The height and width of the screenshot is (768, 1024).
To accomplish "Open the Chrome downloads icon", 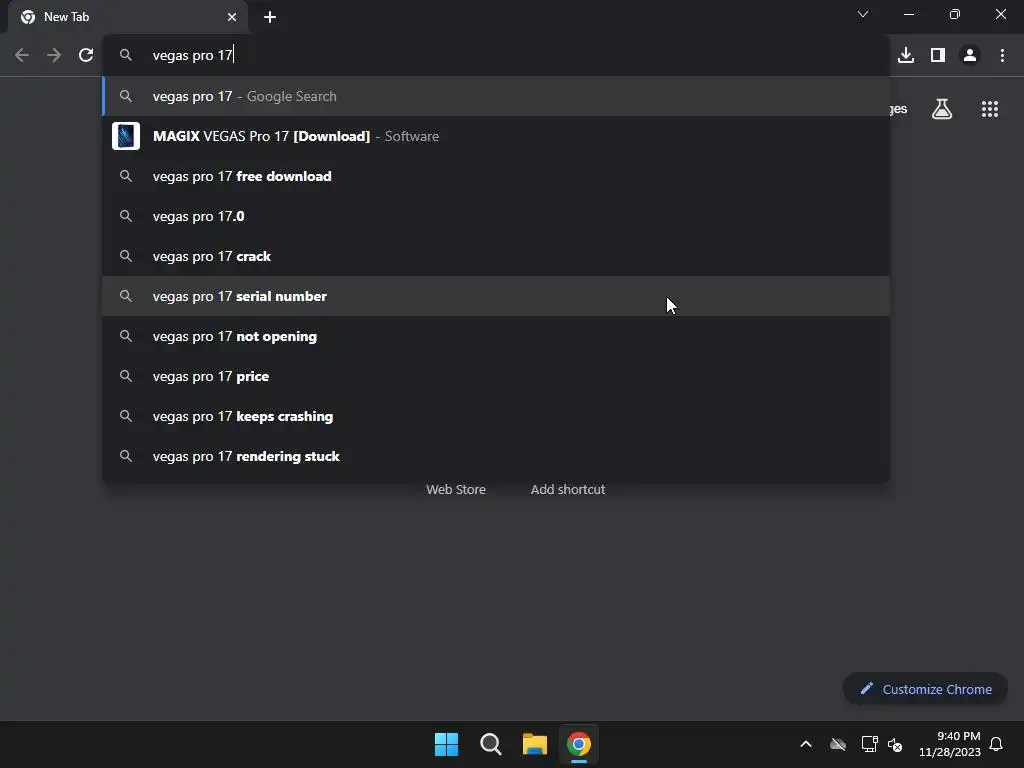I will point(905,56).
